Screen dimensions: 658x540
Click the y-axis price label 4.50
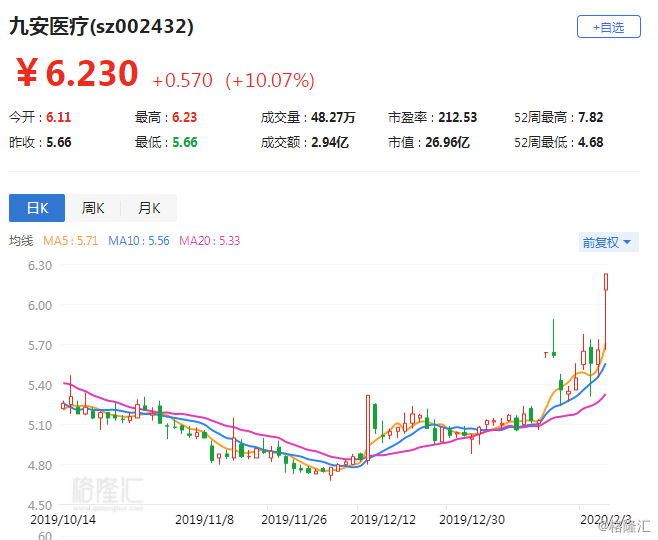[x=40, y=505]
